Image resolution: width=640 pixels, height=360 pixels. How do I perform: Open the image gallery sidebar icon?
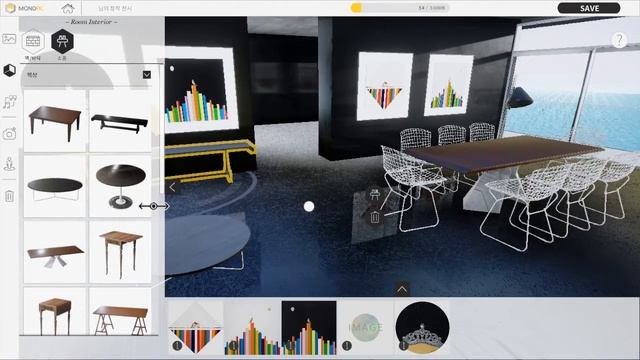tap(9, 39)
